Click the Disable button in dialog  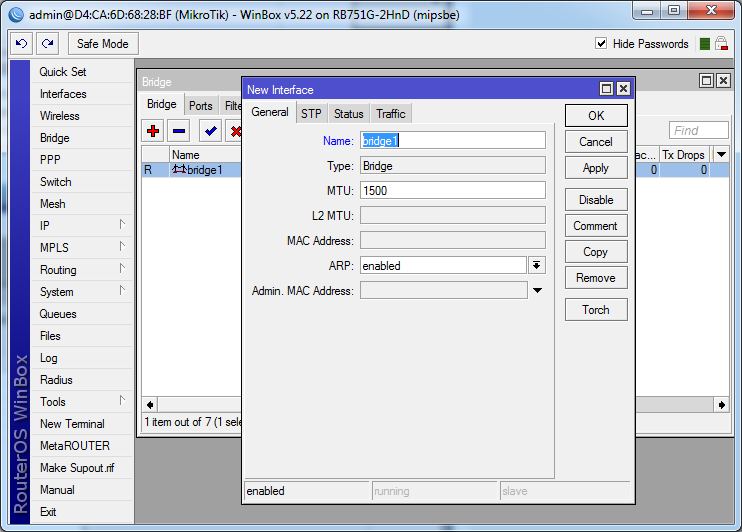click(x=596, y=200)
